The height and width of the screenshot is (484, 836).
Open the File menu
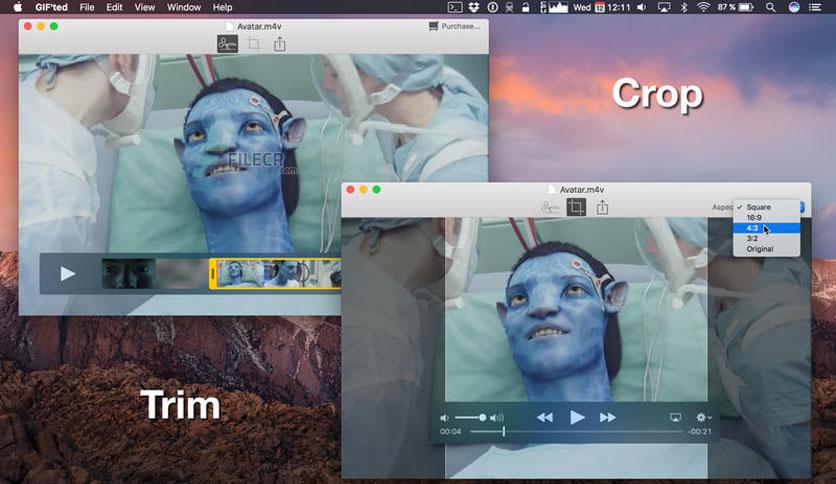[86, 7]
